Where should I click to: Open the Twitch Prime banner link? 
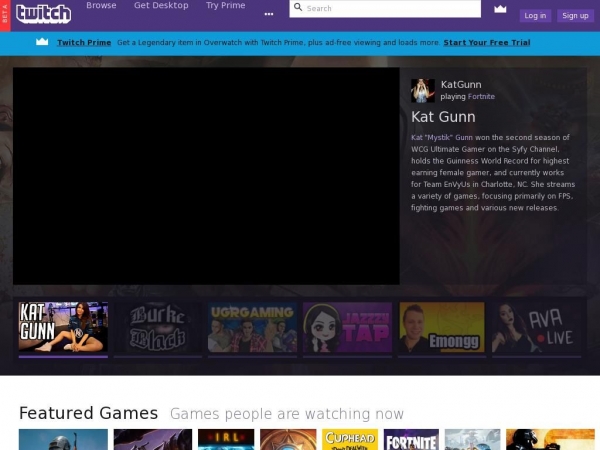click(x=84, y=42)
